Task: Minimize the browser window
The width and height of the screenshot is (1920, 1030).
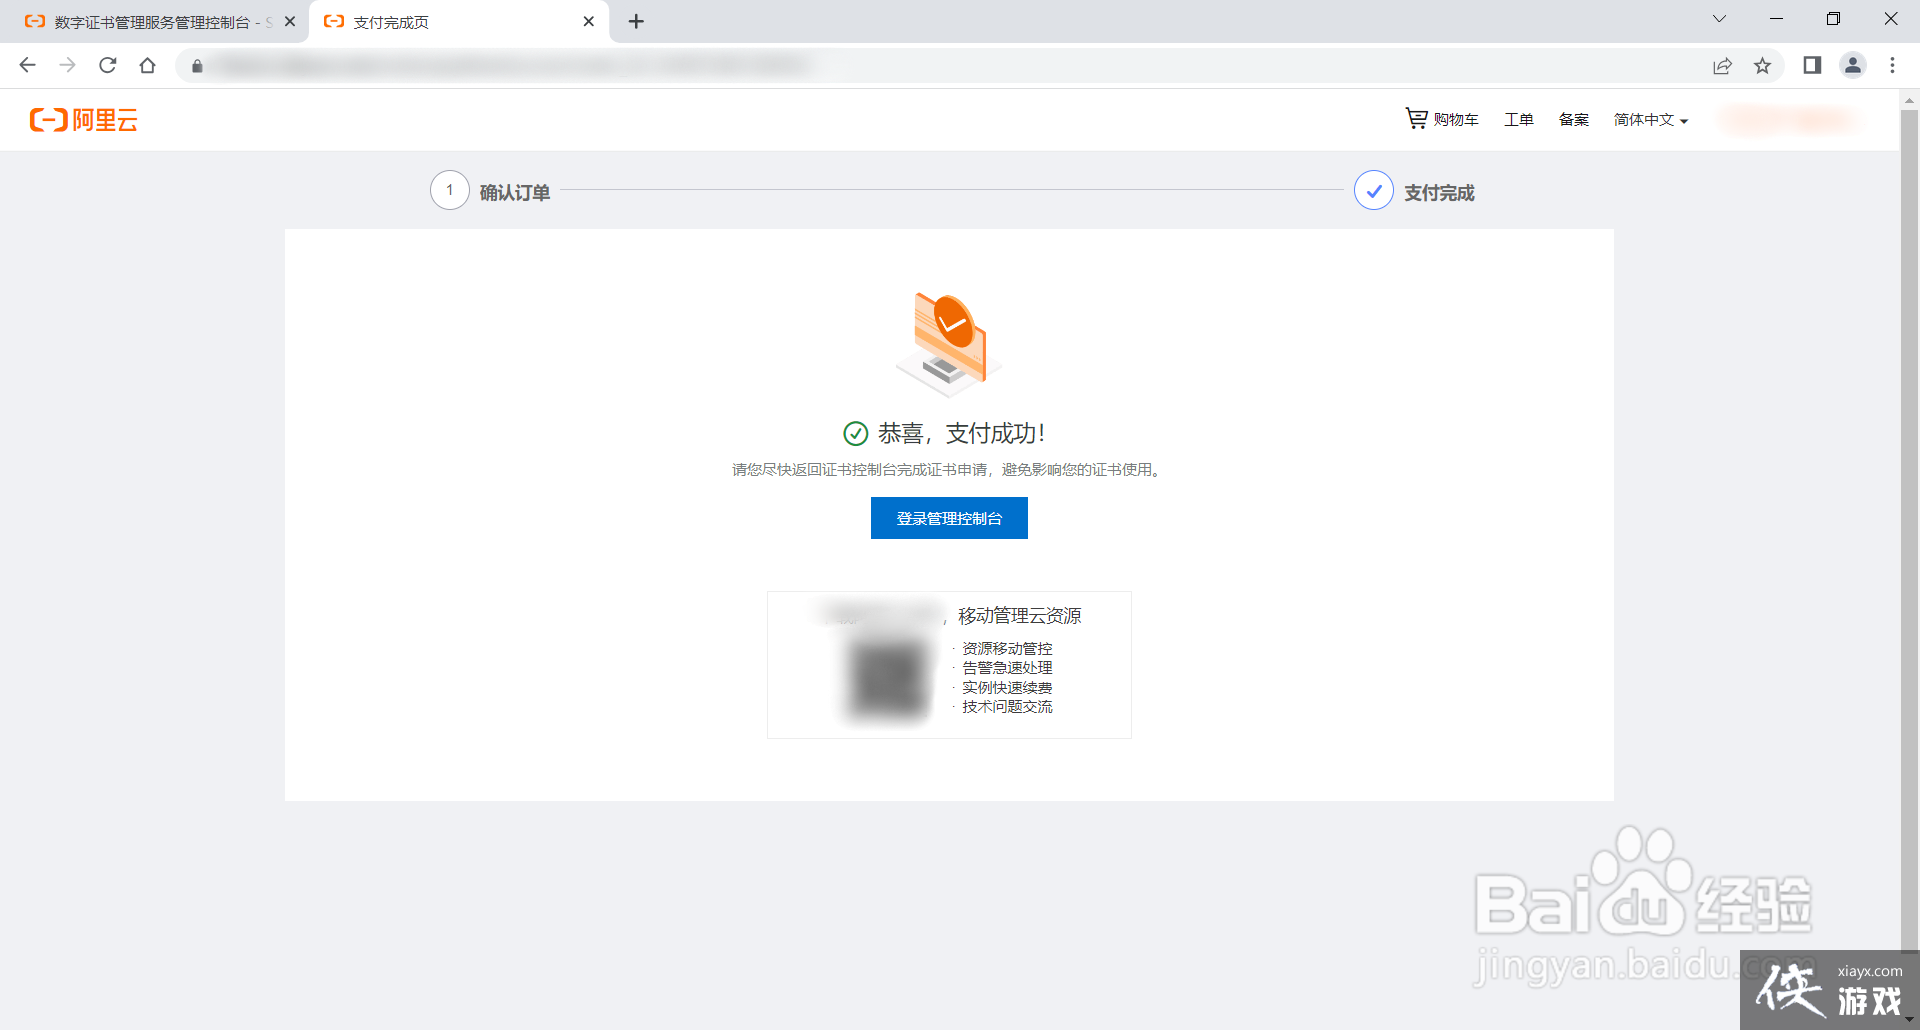Action: point(1776,19)
